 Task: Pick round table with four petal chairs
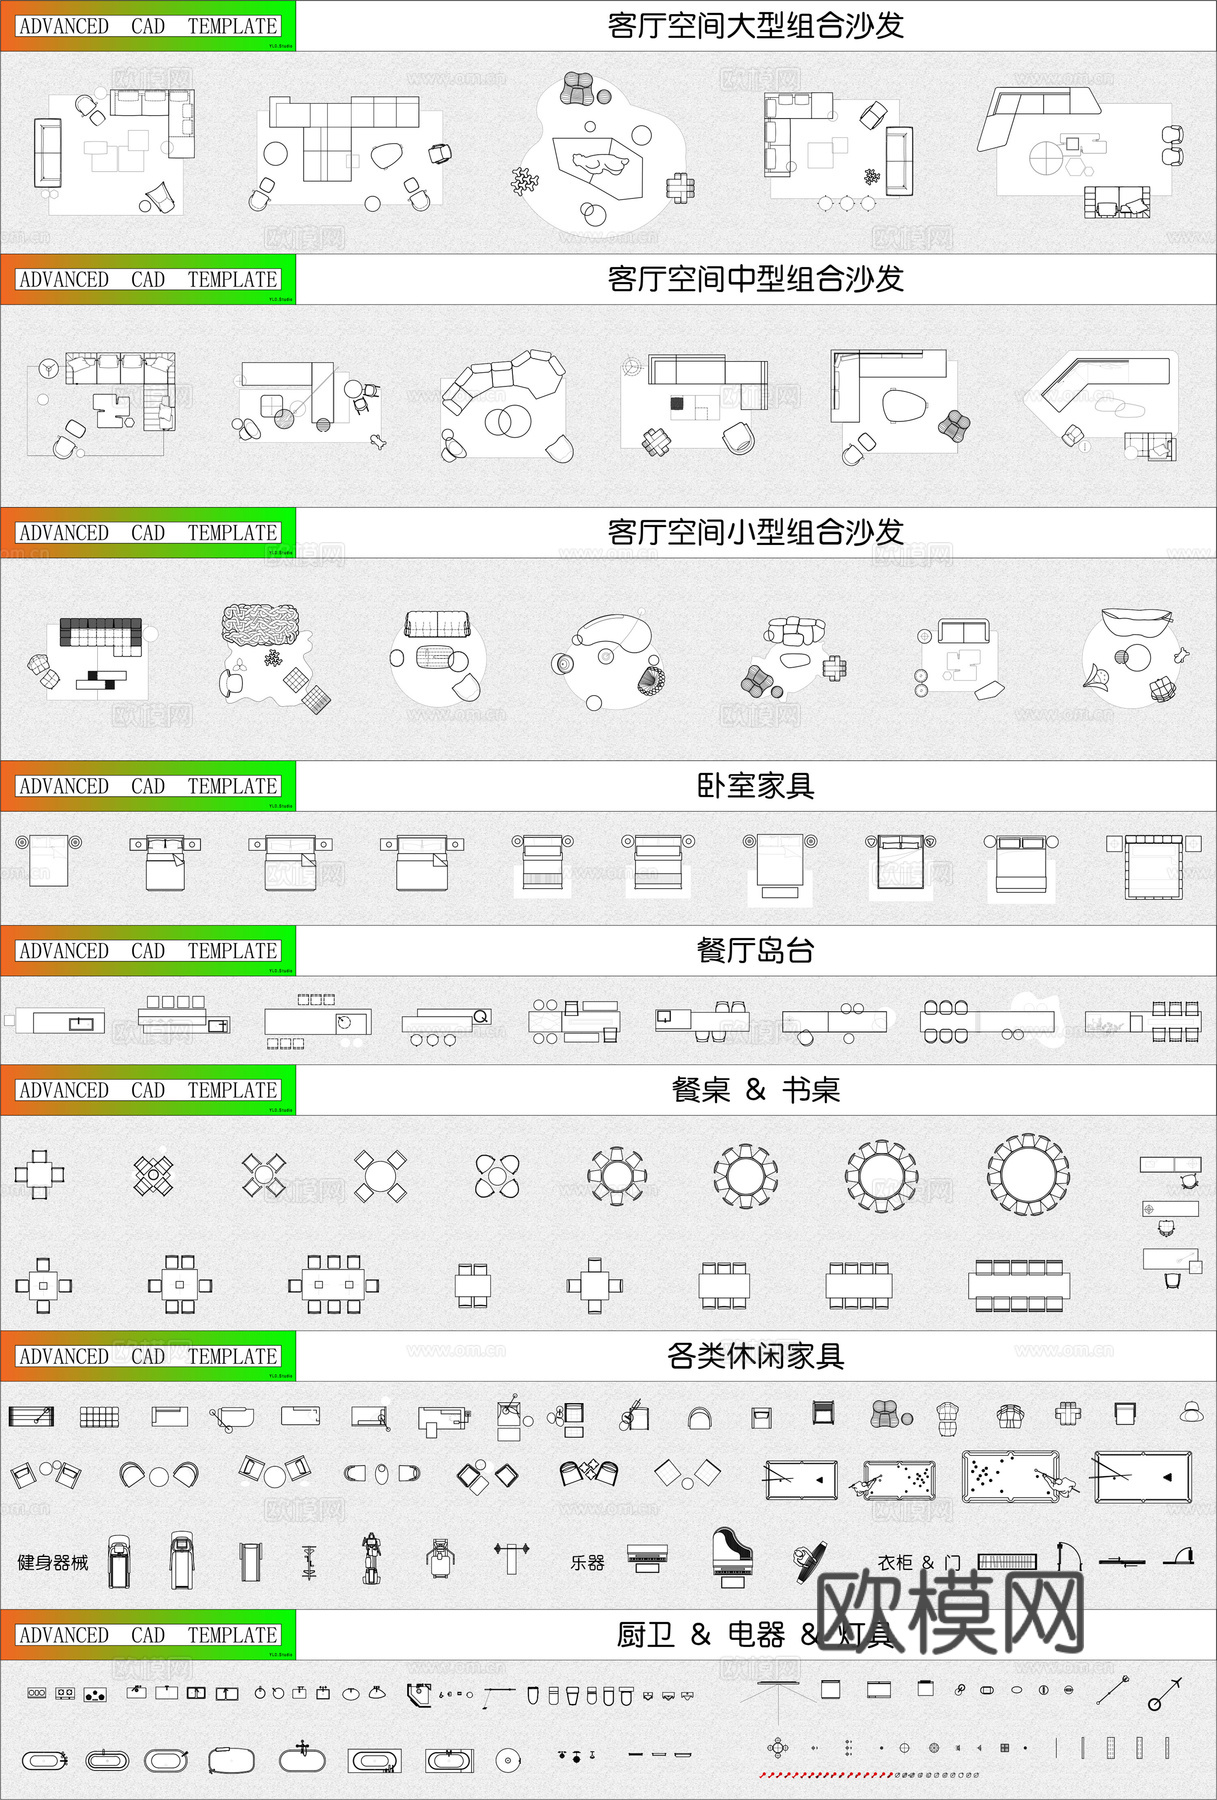[497, 1176]
